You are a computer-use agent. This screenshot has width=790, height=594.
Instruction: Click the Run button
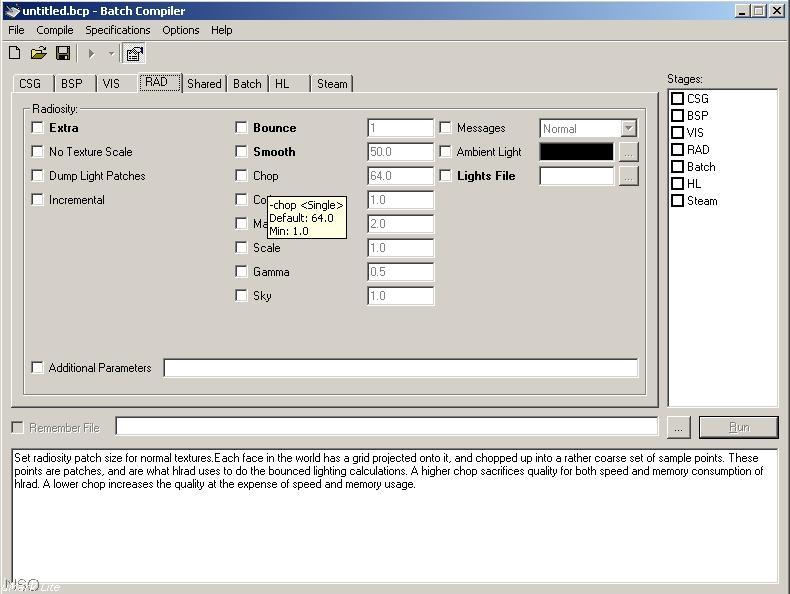tap(739, 428)
